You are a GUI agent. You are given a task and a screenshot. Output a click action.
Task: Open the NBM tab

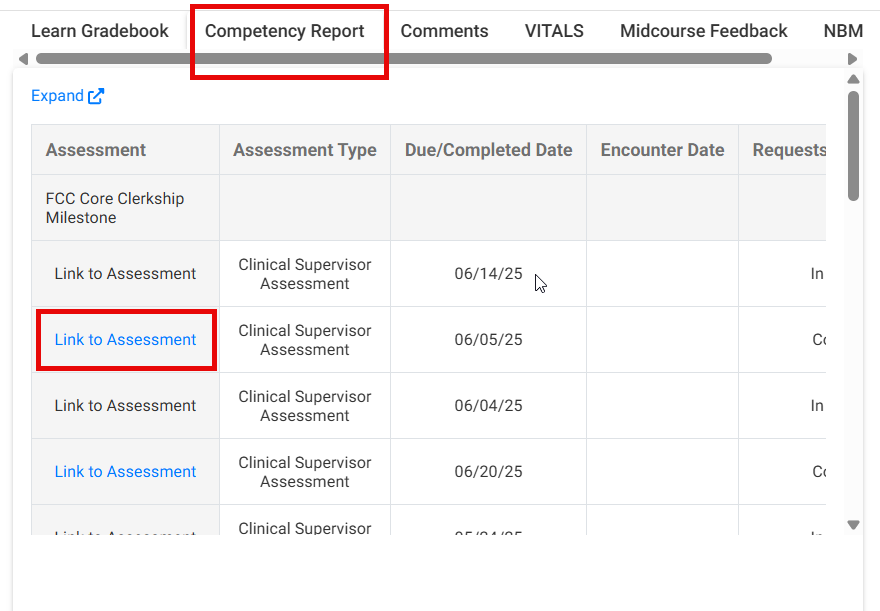click(x=844, y=31)
